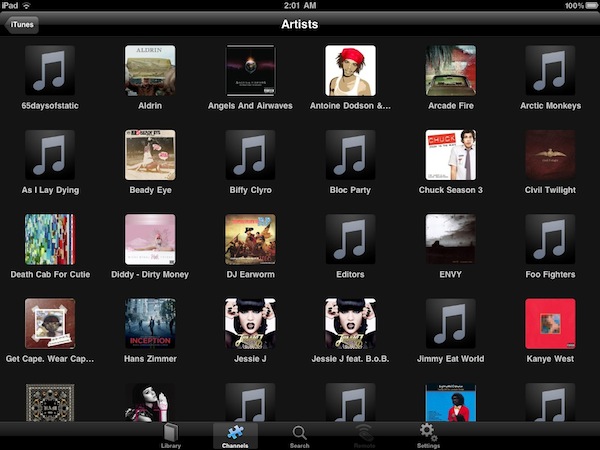
Task: Open the blue album with red jacket figure
Action: click(x=450, y=403)
